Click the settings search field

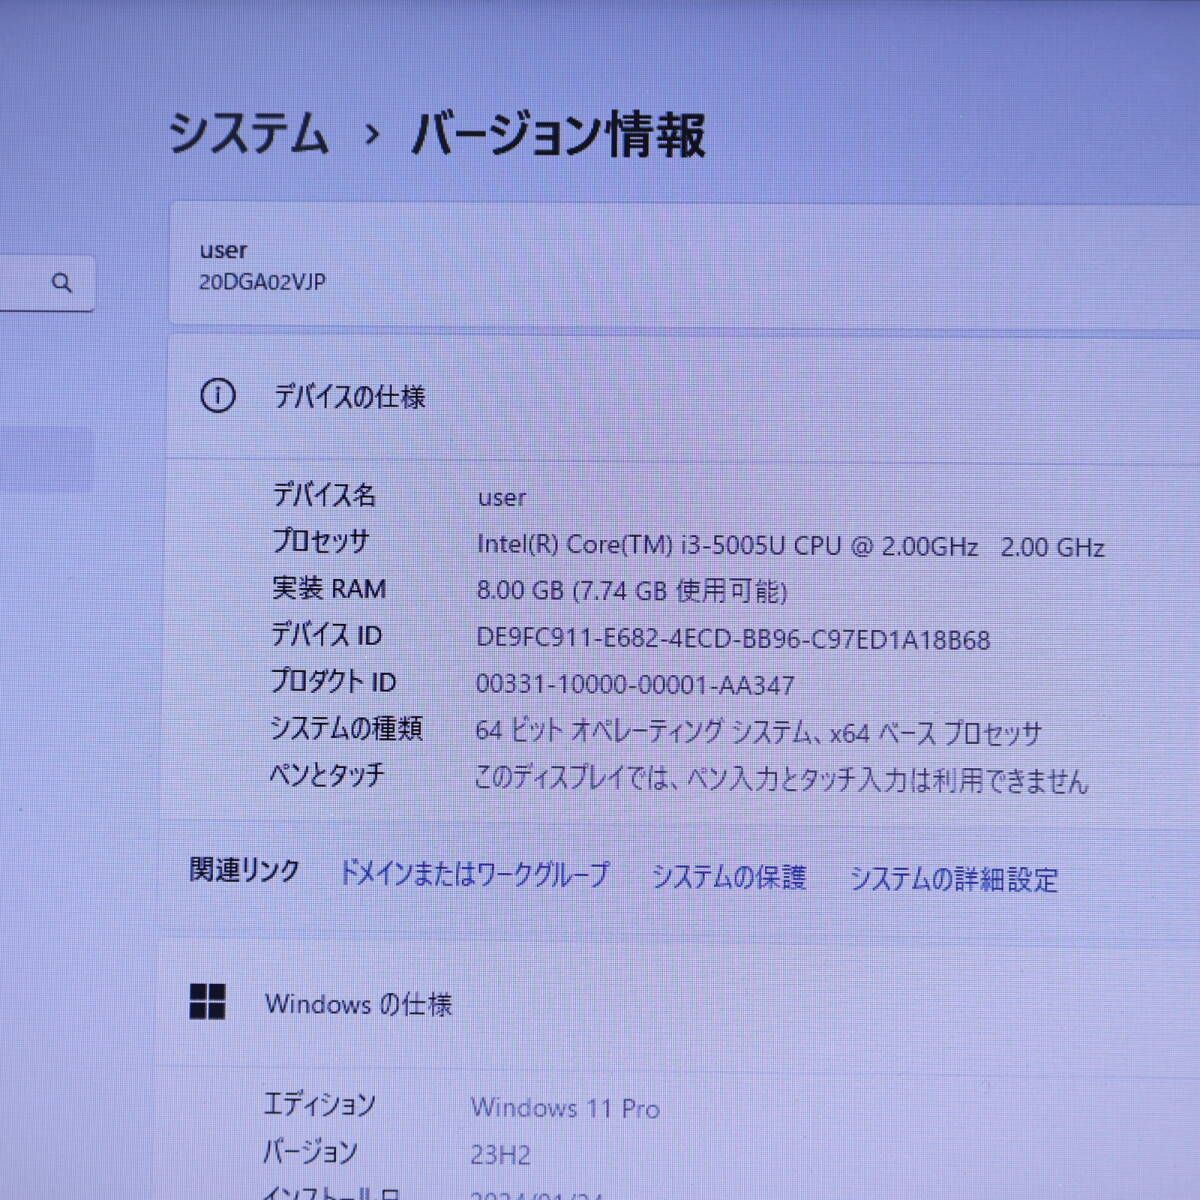(46, 283)
